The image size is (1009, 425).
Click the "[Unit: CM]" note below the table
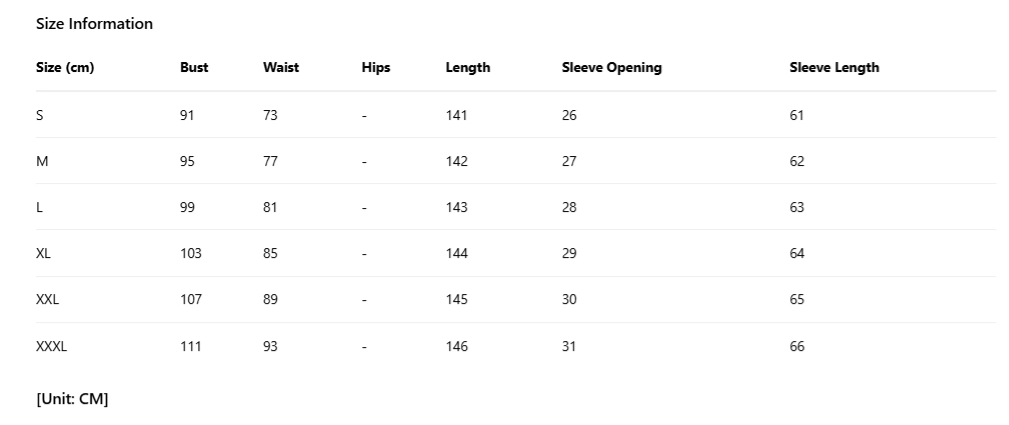point(72,399)
